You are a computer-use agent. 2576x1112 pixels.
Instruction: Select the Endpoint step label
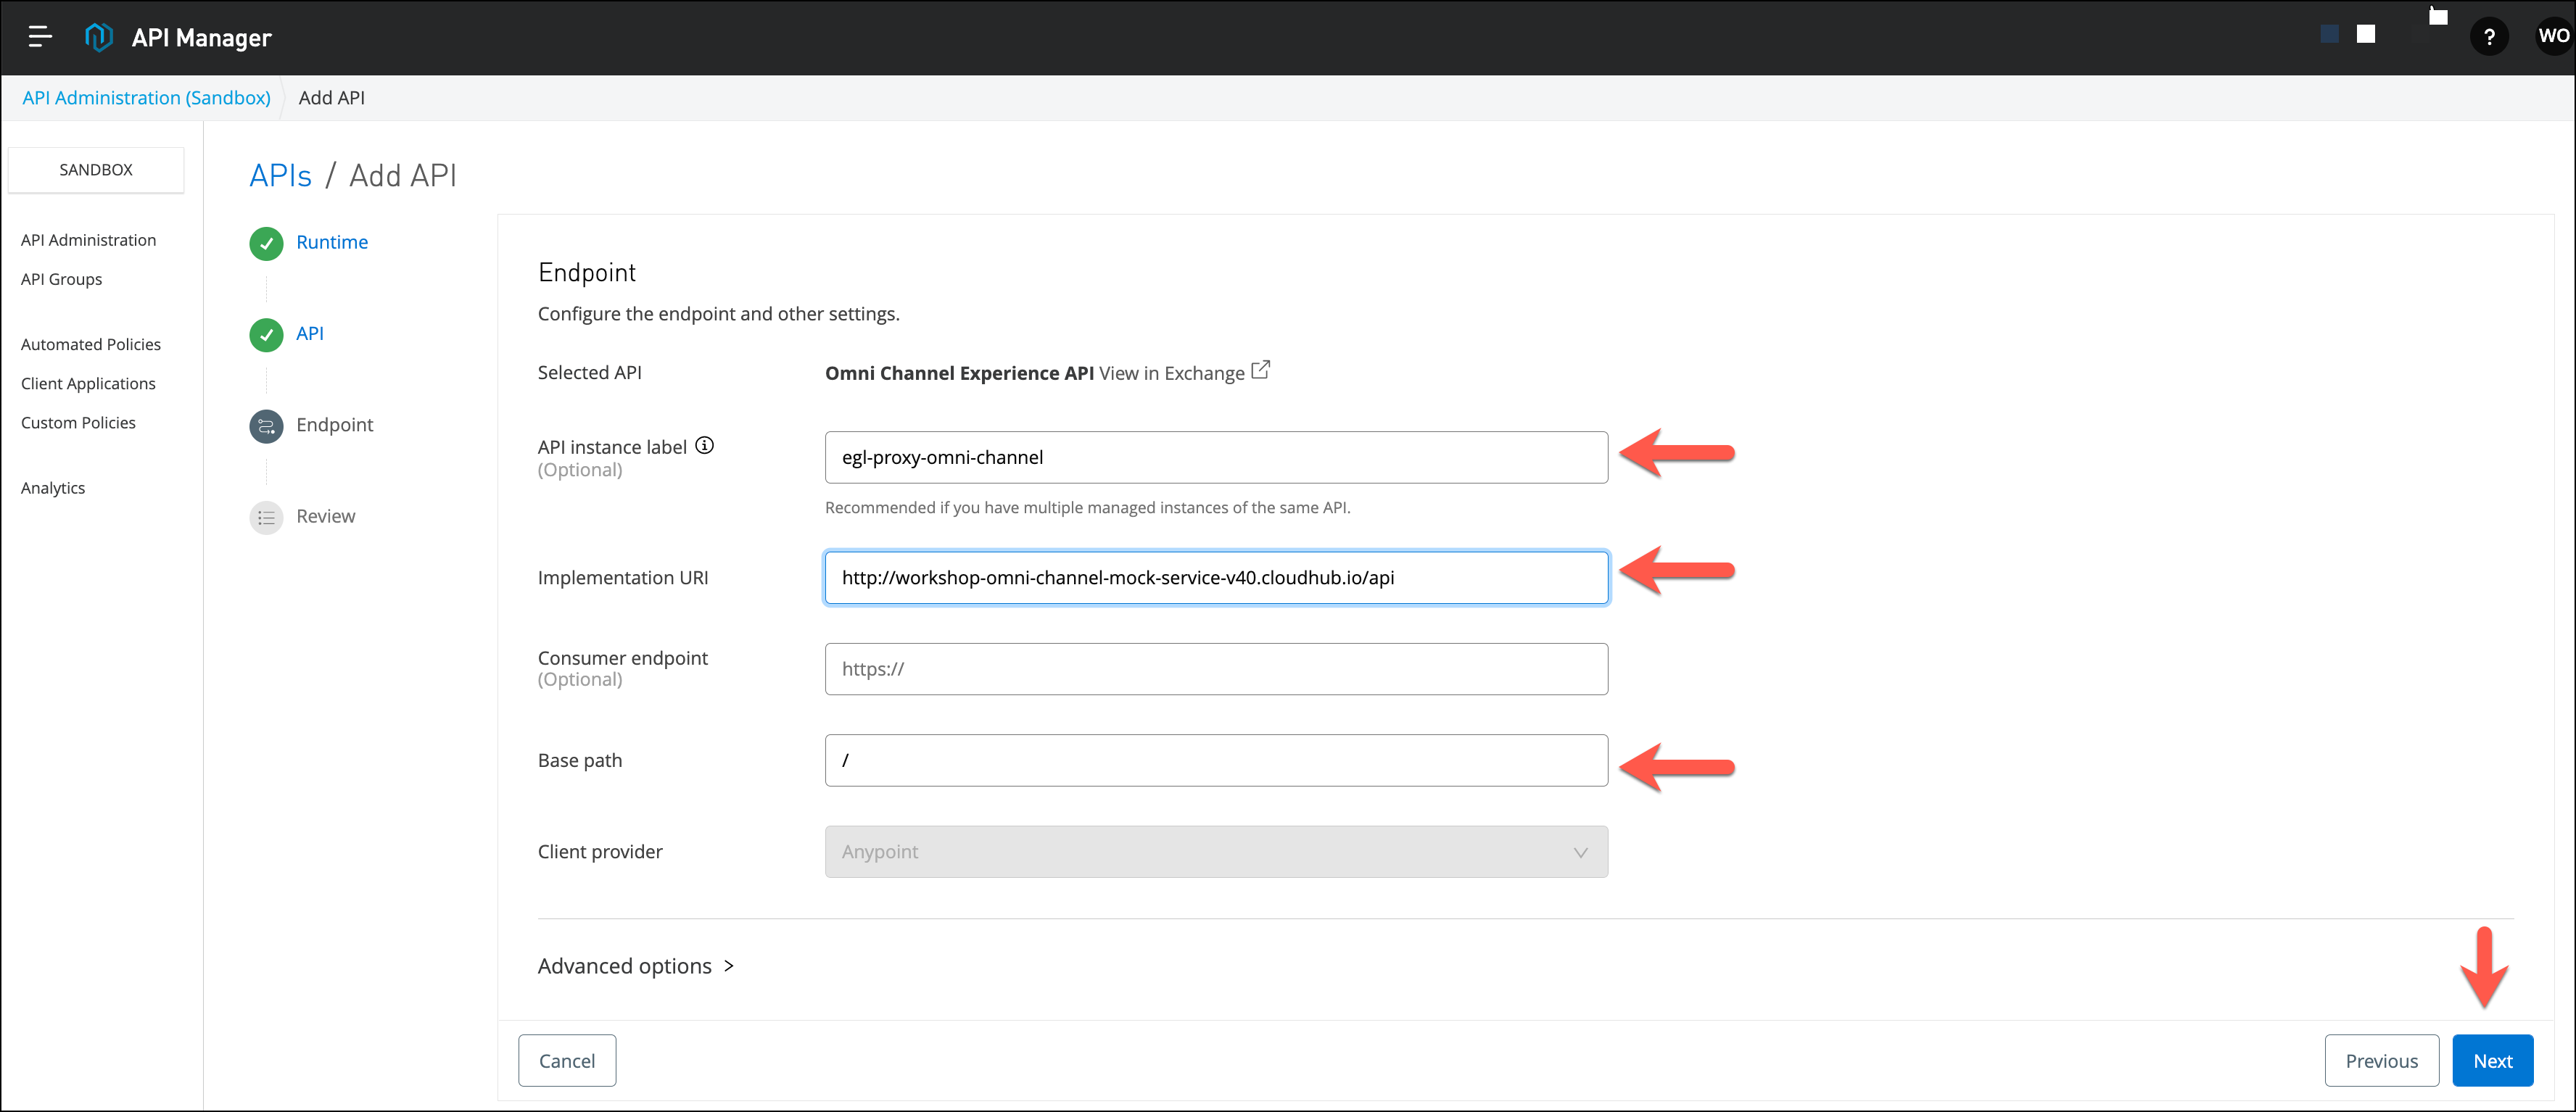coord(334,425)
